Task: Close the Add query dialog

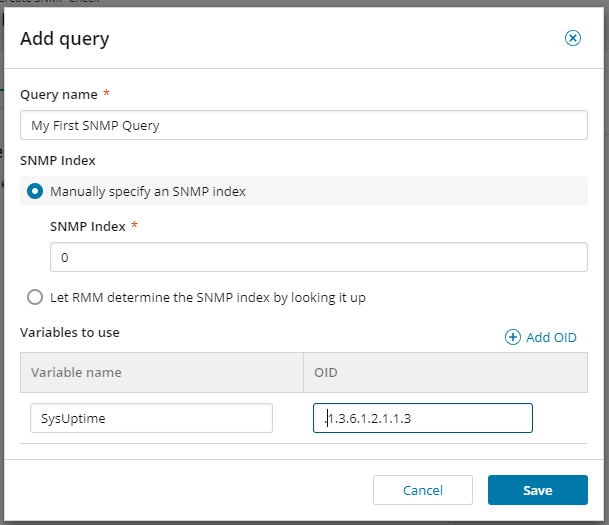Action: [x=572, y=38]
